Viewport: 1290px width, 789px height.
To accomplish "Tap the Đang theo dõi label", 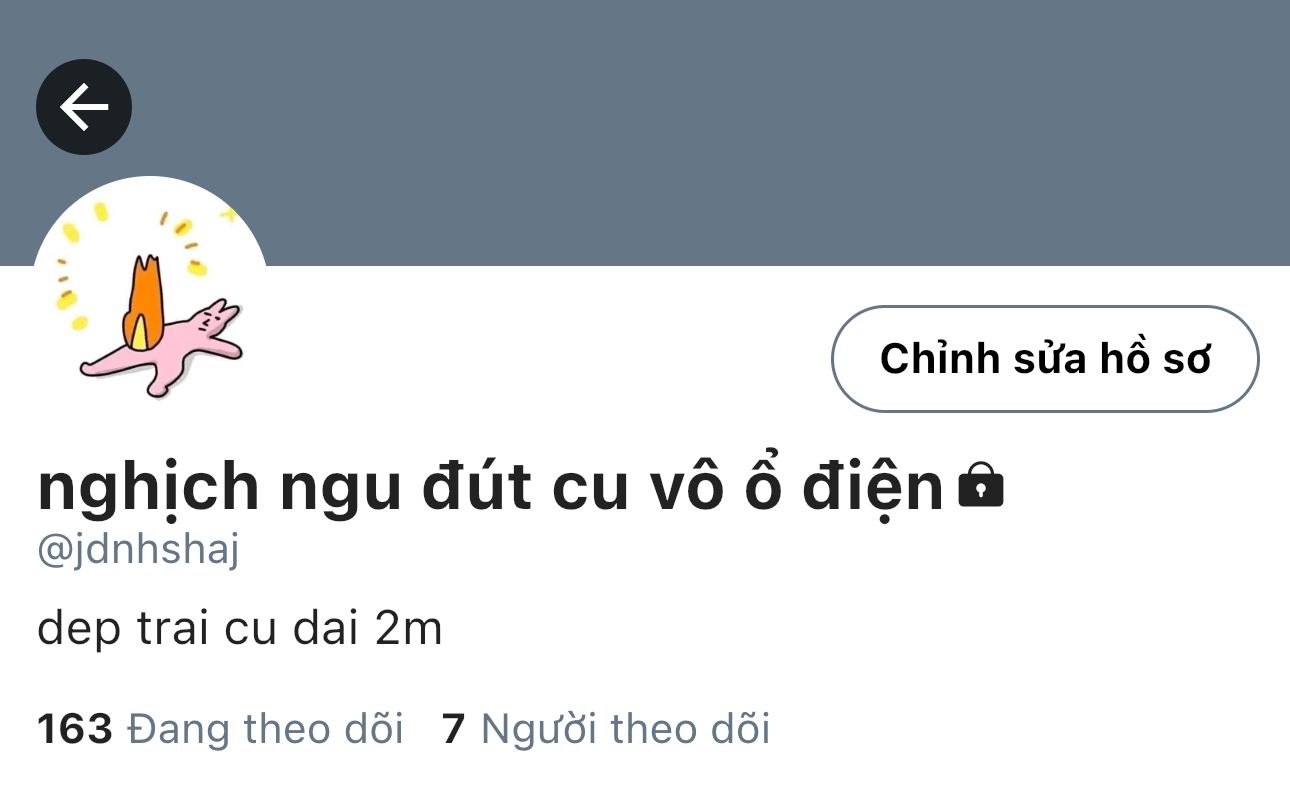I will (x=266, y=729).
